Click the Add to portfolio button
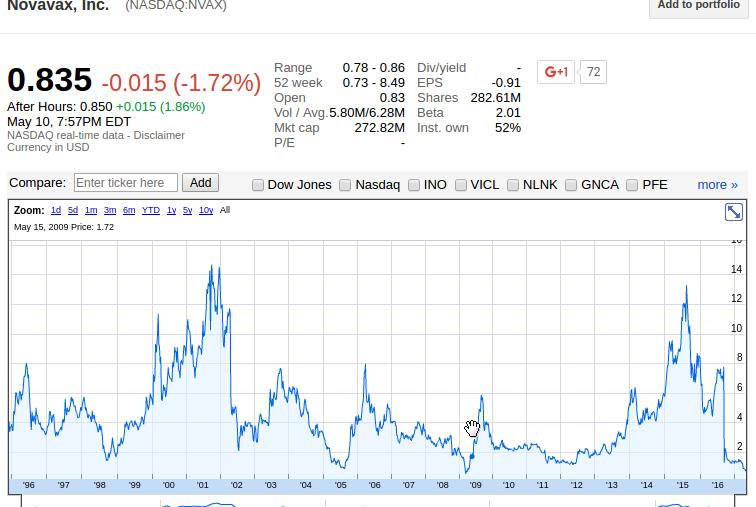This screenshot has height=507, width=756. point(699,6)
